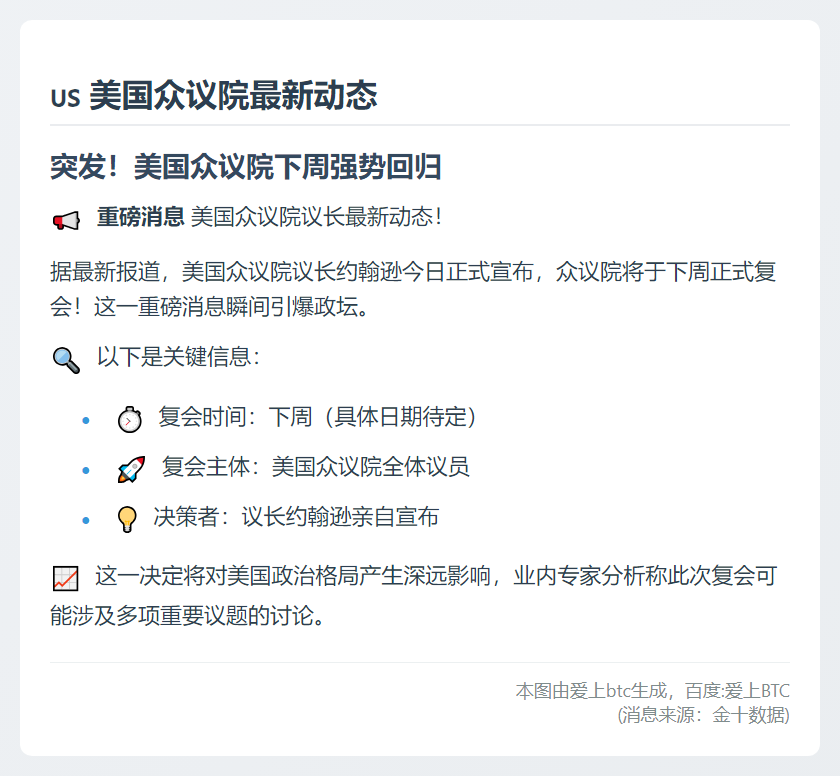Click the light bulb emoji icon

pos(127,519)
